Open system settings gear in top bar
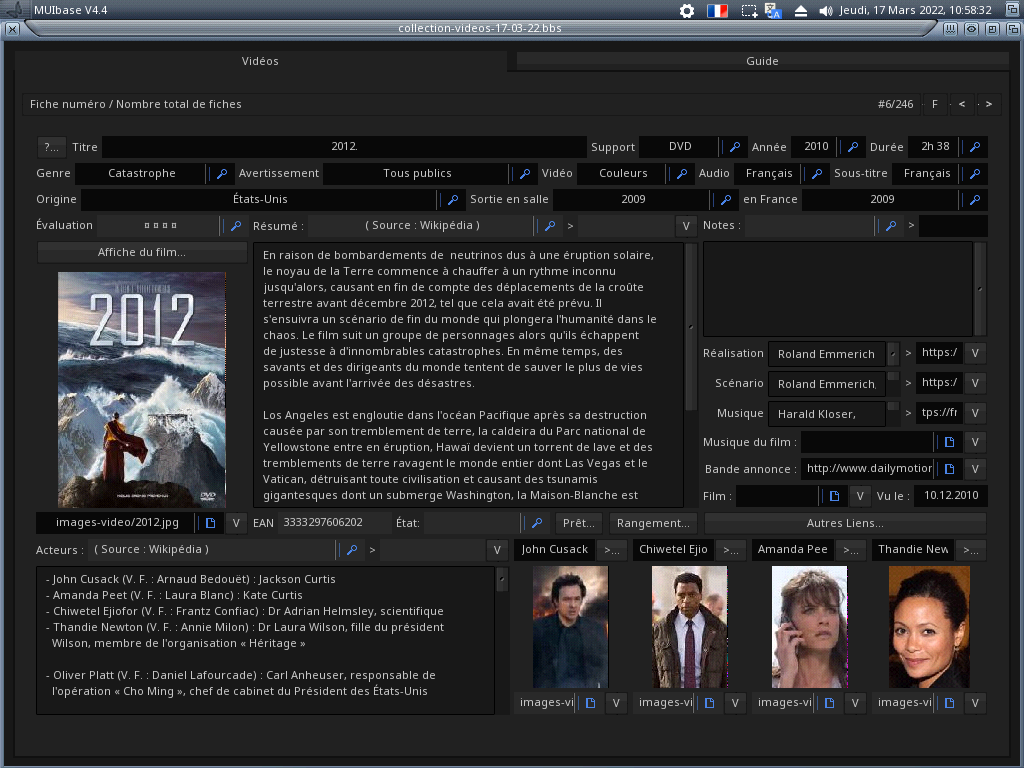Image resolution: width=1024 pixels, height=768 pixels. (687, 10)
